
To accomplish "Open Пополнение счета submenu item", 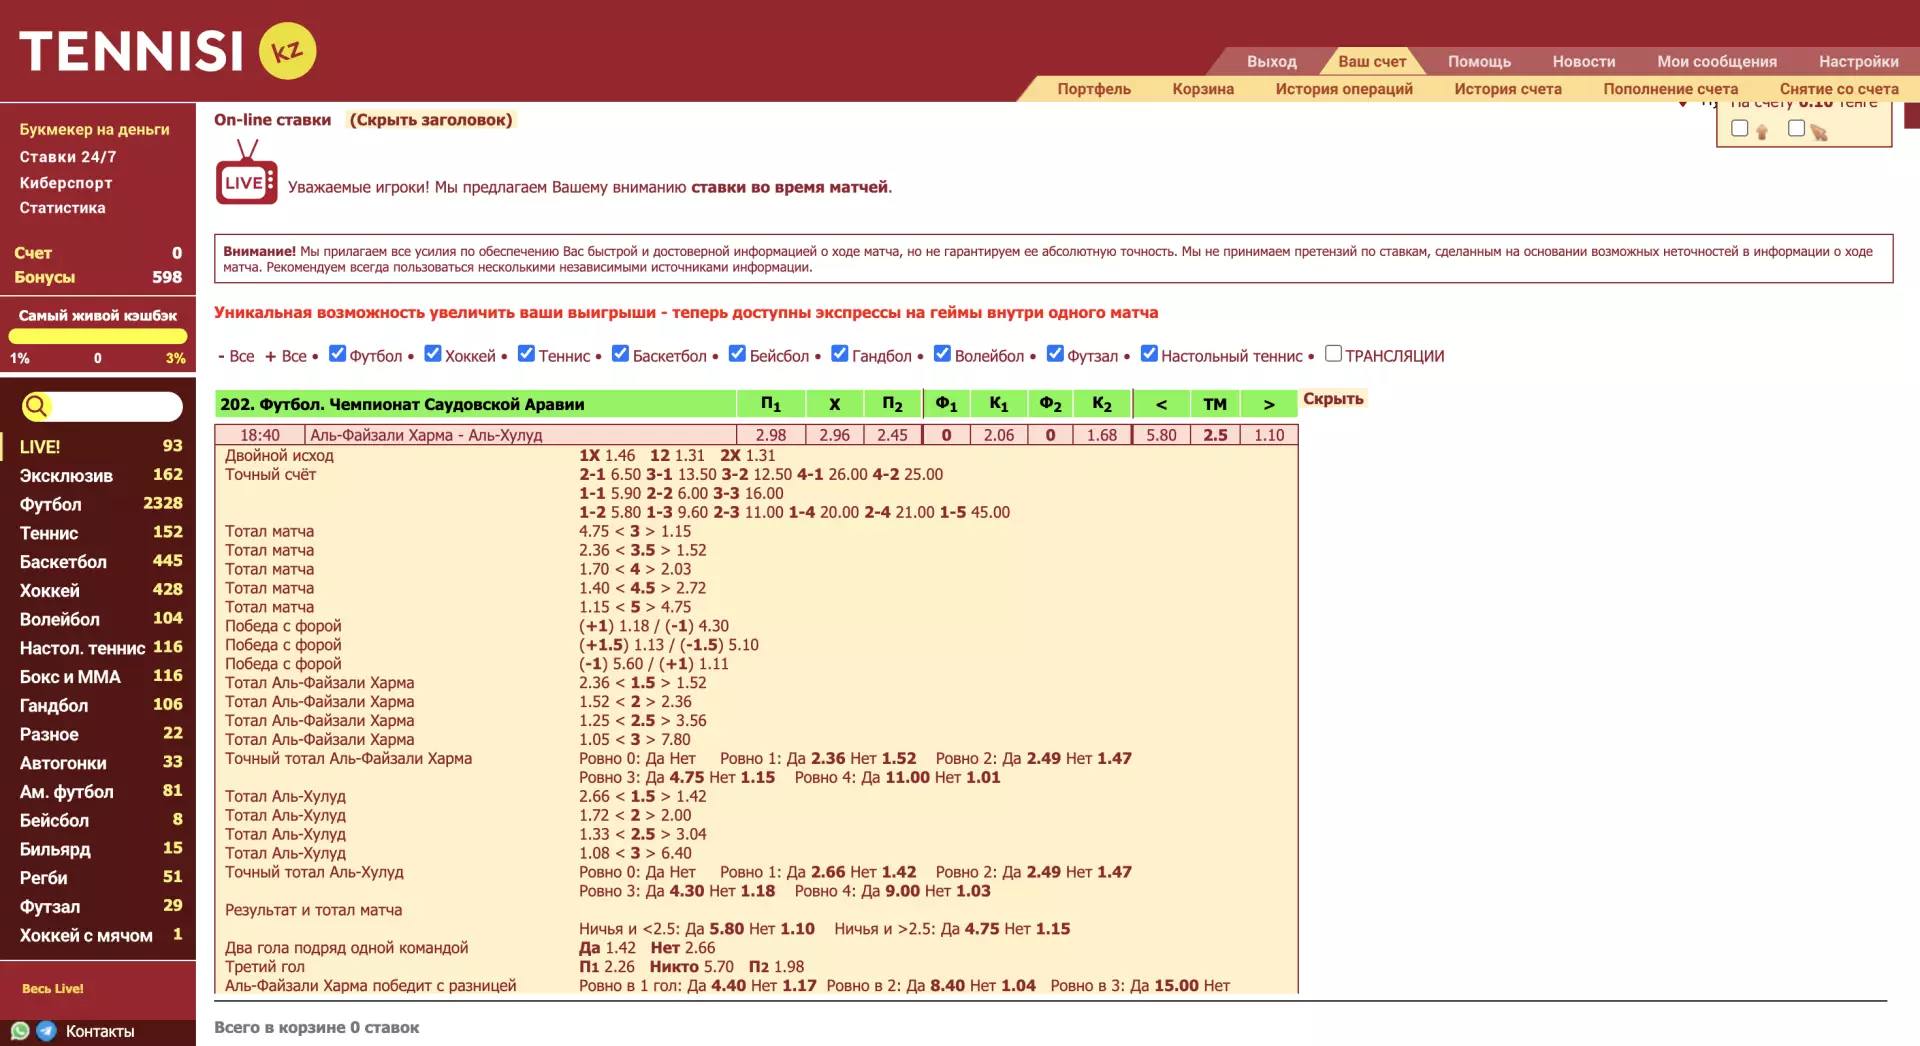I will (1670, 89).
